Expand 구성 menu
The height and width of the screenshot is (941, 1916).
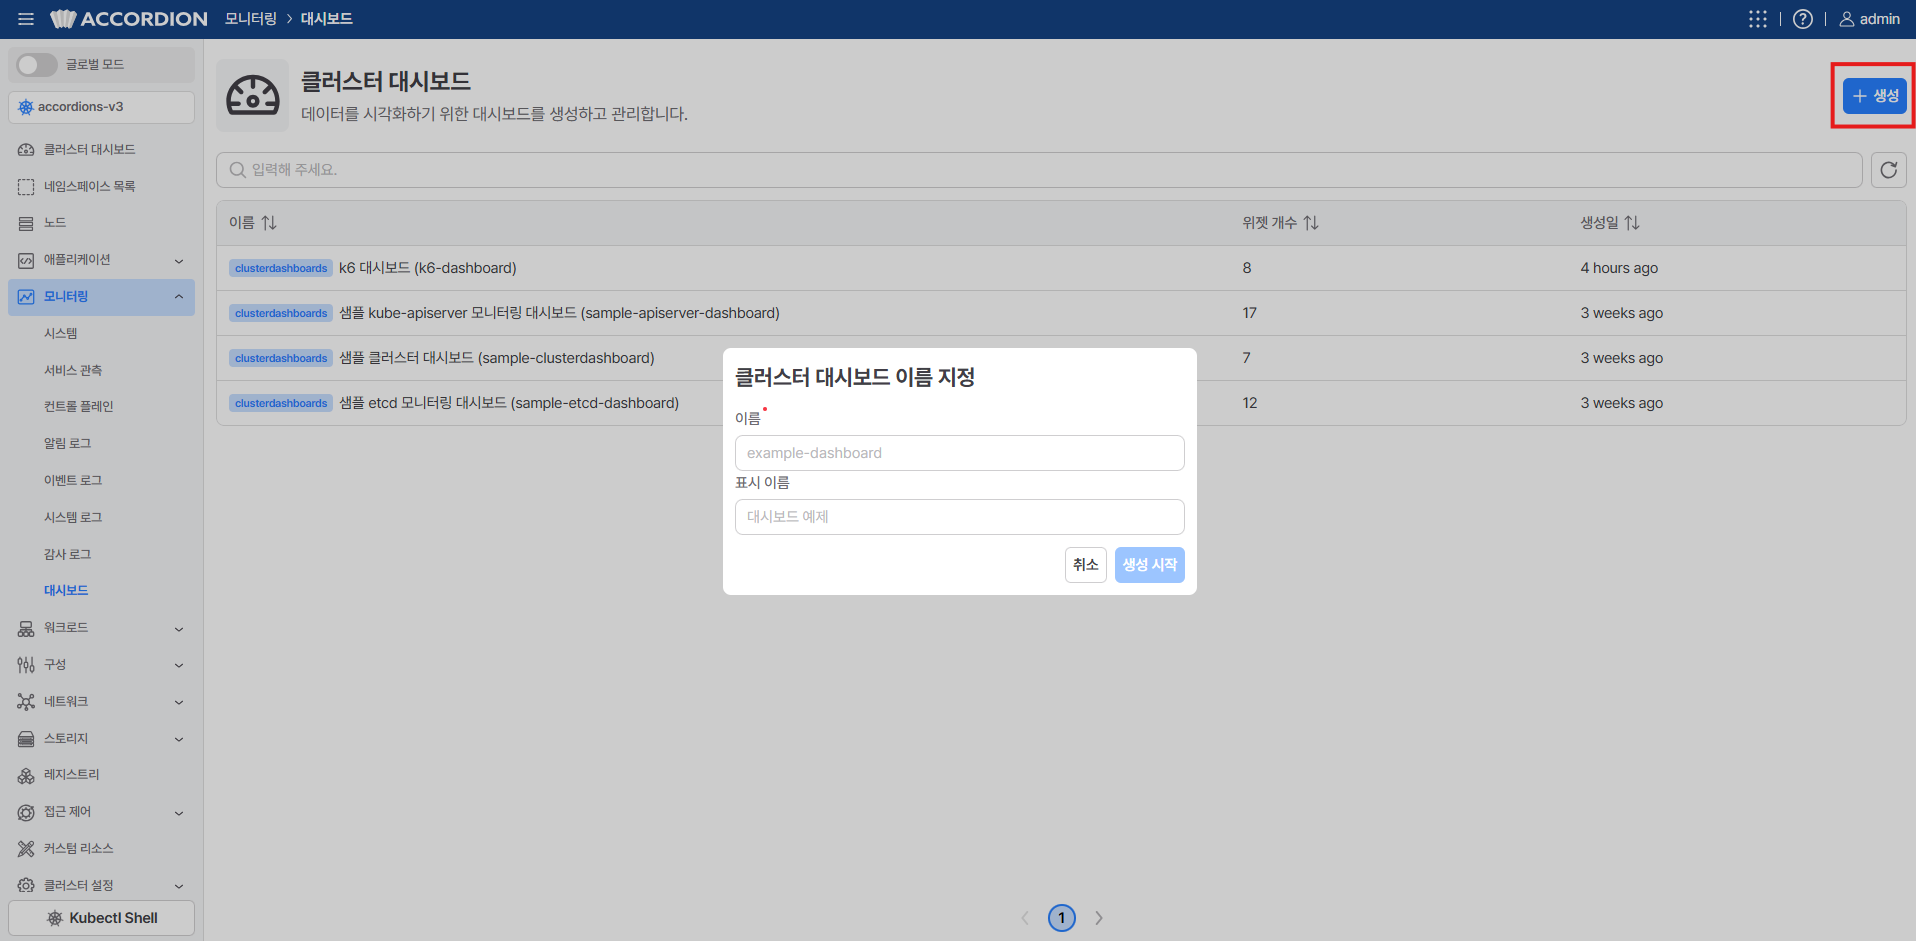tap(101, 665)
